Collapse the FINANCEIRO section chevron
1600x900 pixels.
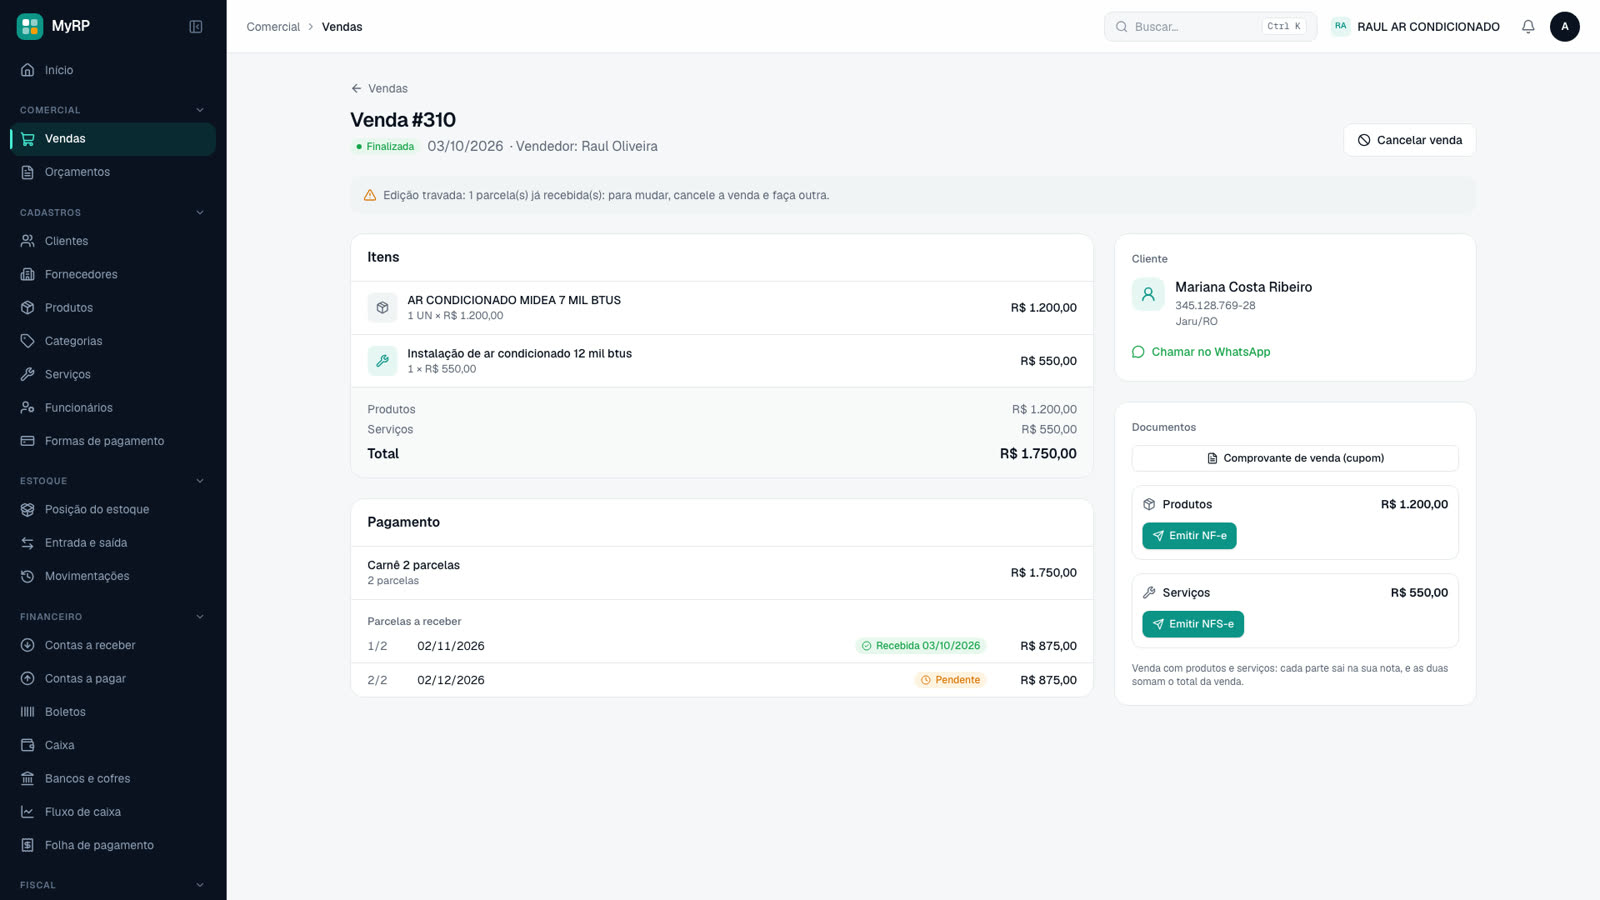[200, 617]
